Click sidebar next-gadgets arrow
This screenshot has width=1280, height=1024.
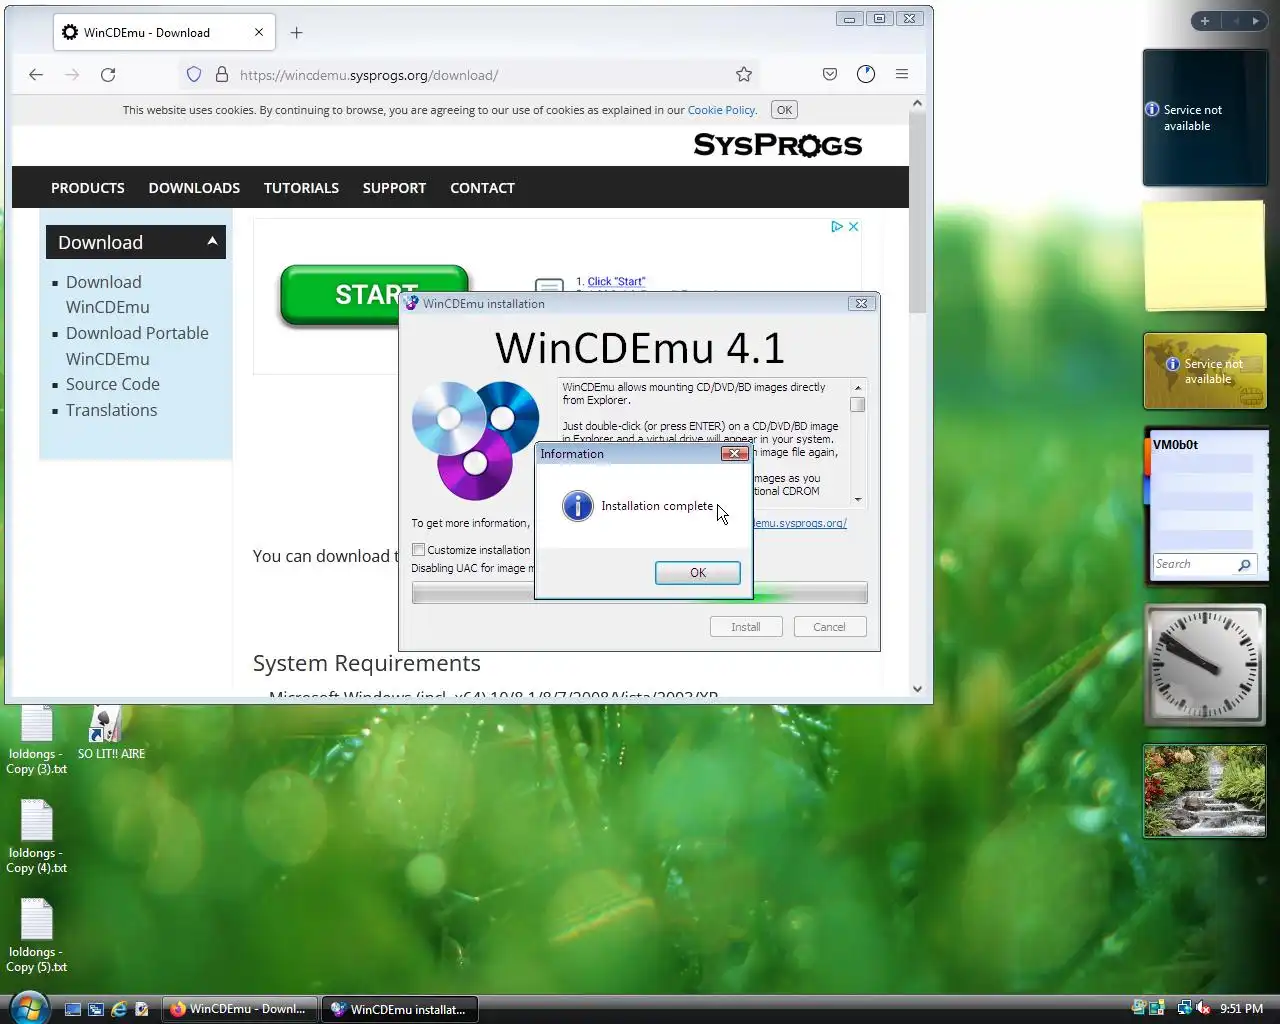[x=1256, y=21]
